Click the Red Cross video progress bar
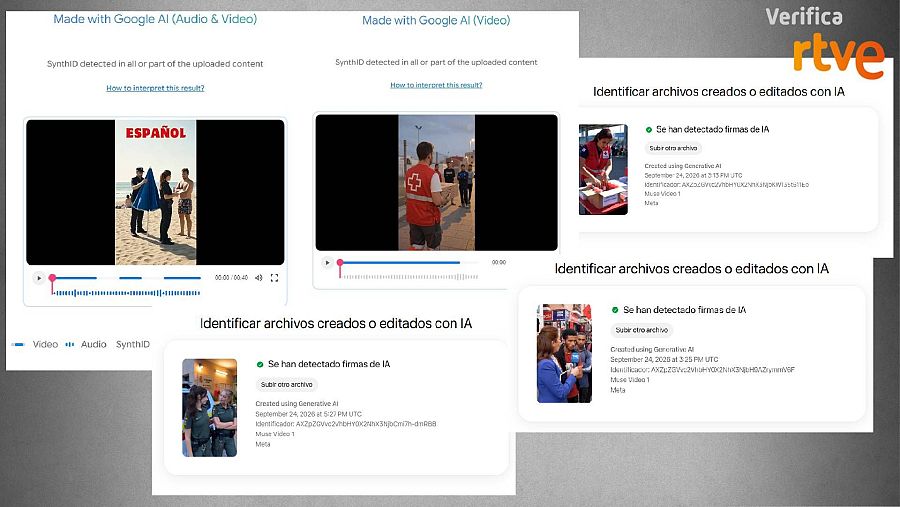This screenshot has width=900, height=507. 409,262
